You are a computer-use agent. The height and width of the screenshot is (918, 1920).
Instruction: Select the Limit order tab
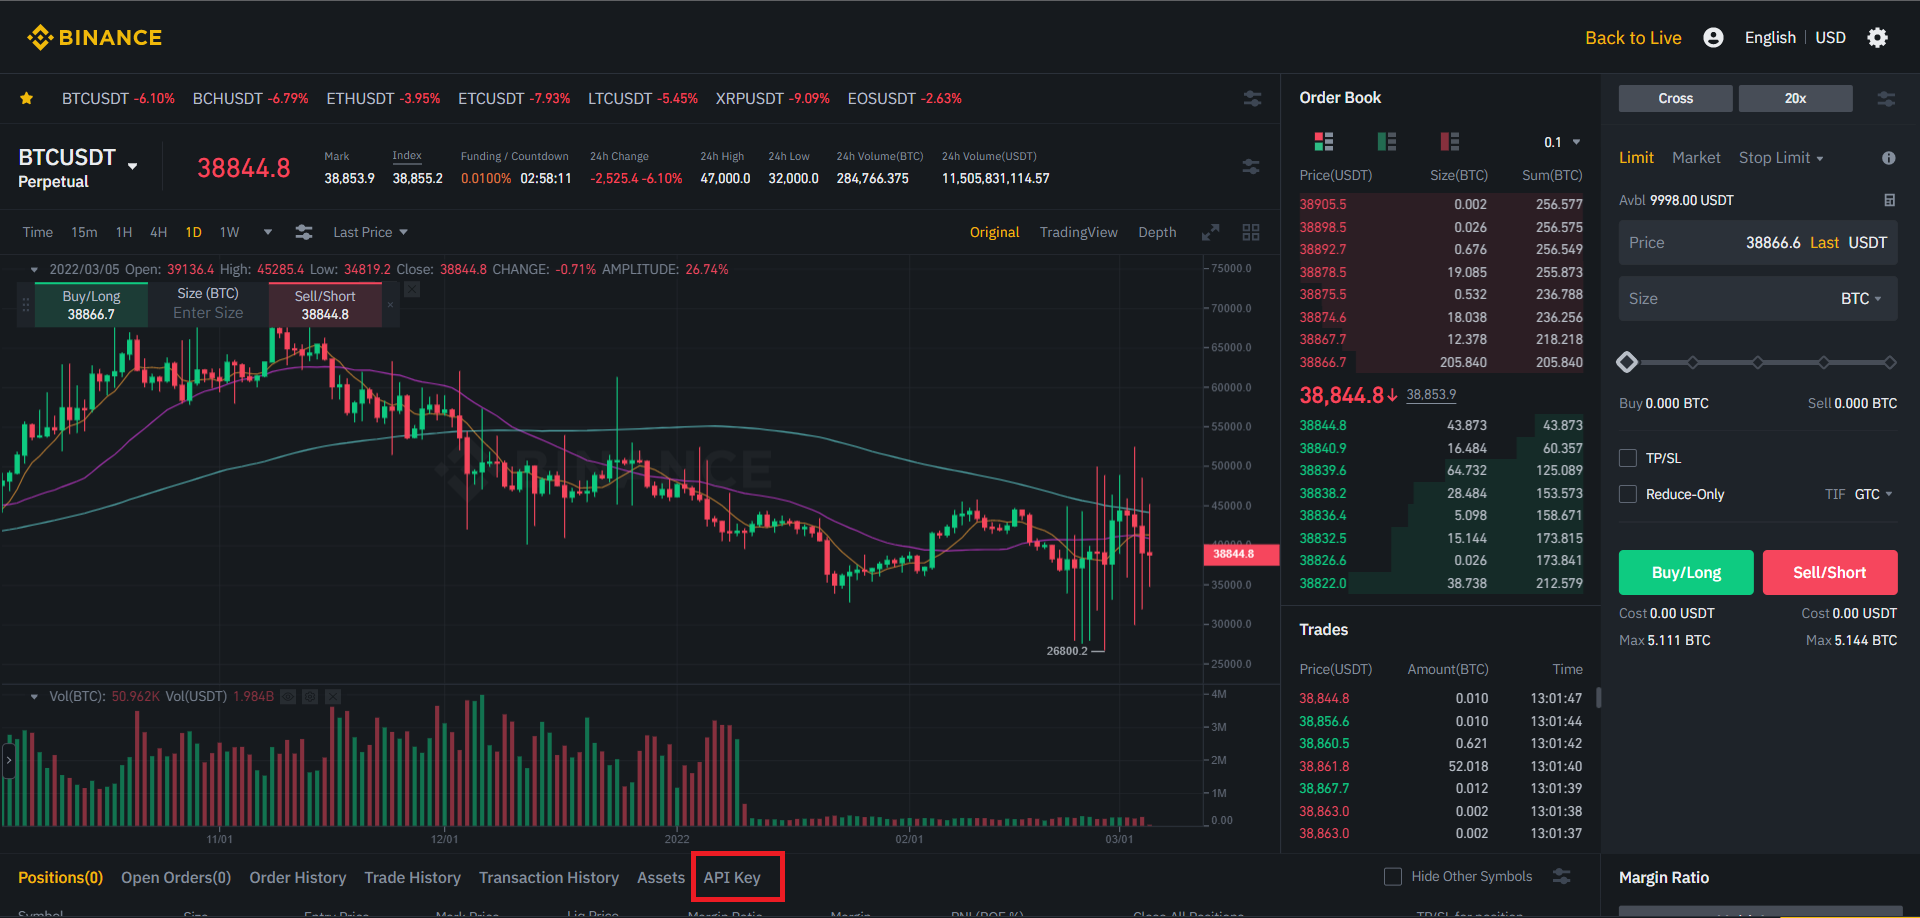pyautogui.click(x=1636, y=158)
